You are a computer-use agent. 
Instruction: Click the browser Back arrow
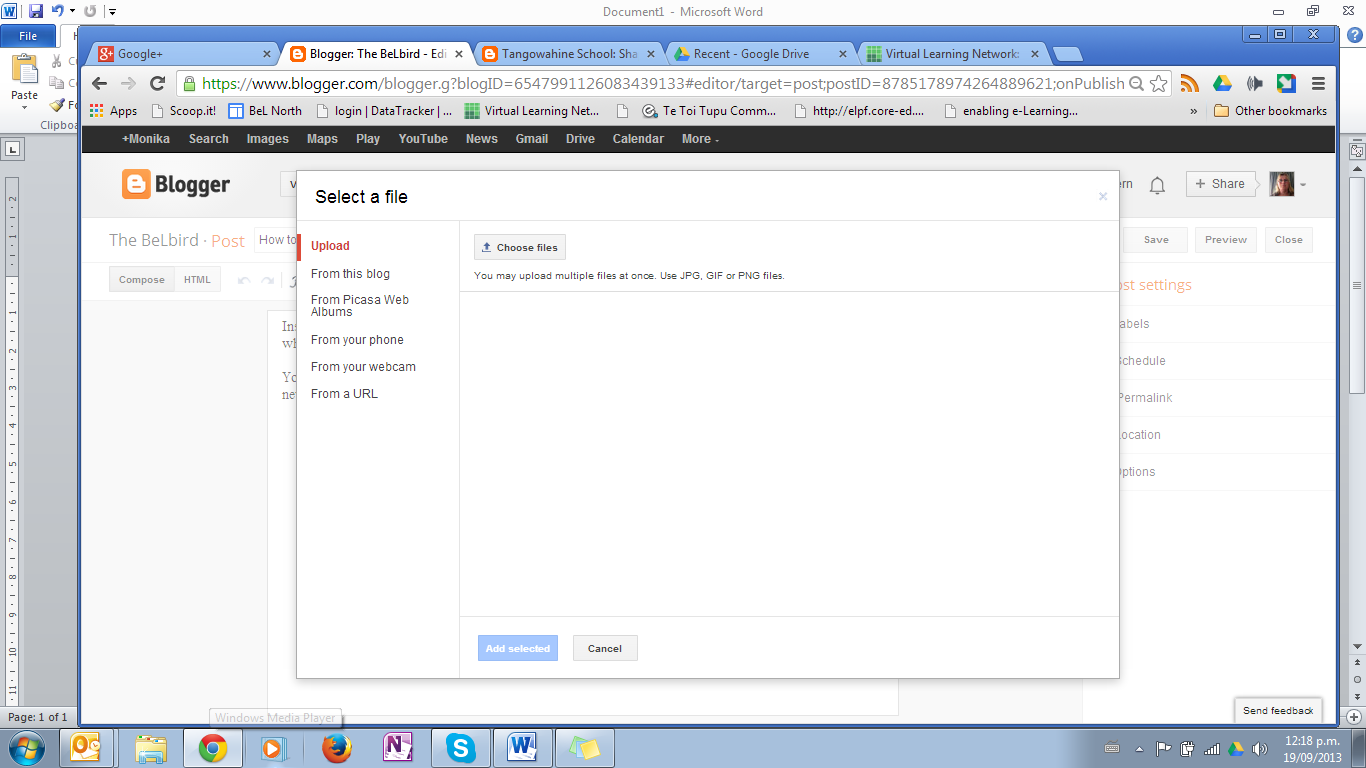point(99,84)
